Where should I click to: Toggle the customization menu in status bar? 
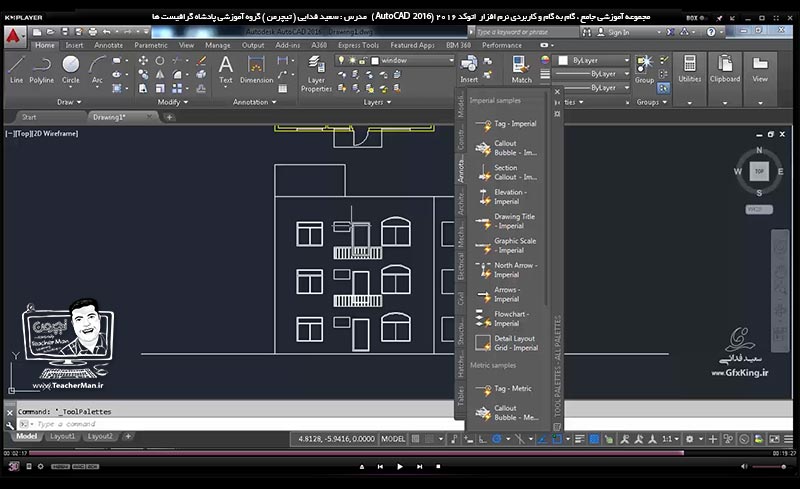[x=788, y=439]
